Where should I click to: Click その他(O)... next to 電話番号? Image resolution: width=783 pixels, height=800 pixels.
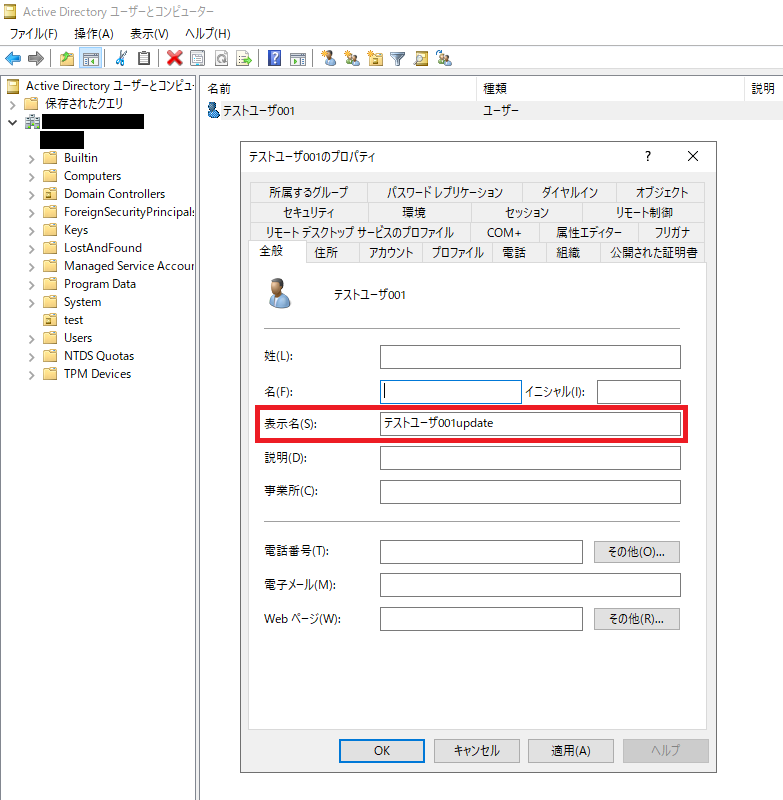pos(637,552)
